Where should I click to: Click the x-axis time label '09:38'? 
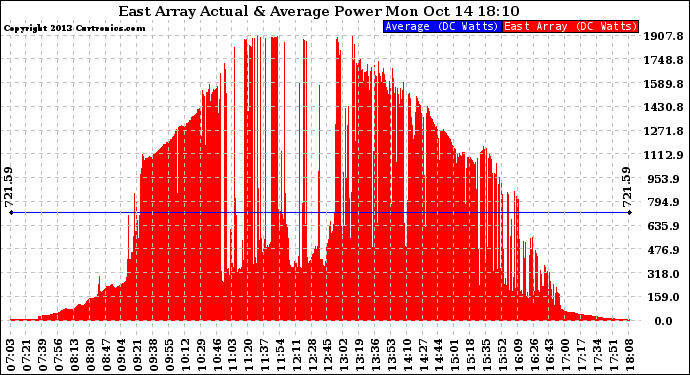tap(154, 355)
